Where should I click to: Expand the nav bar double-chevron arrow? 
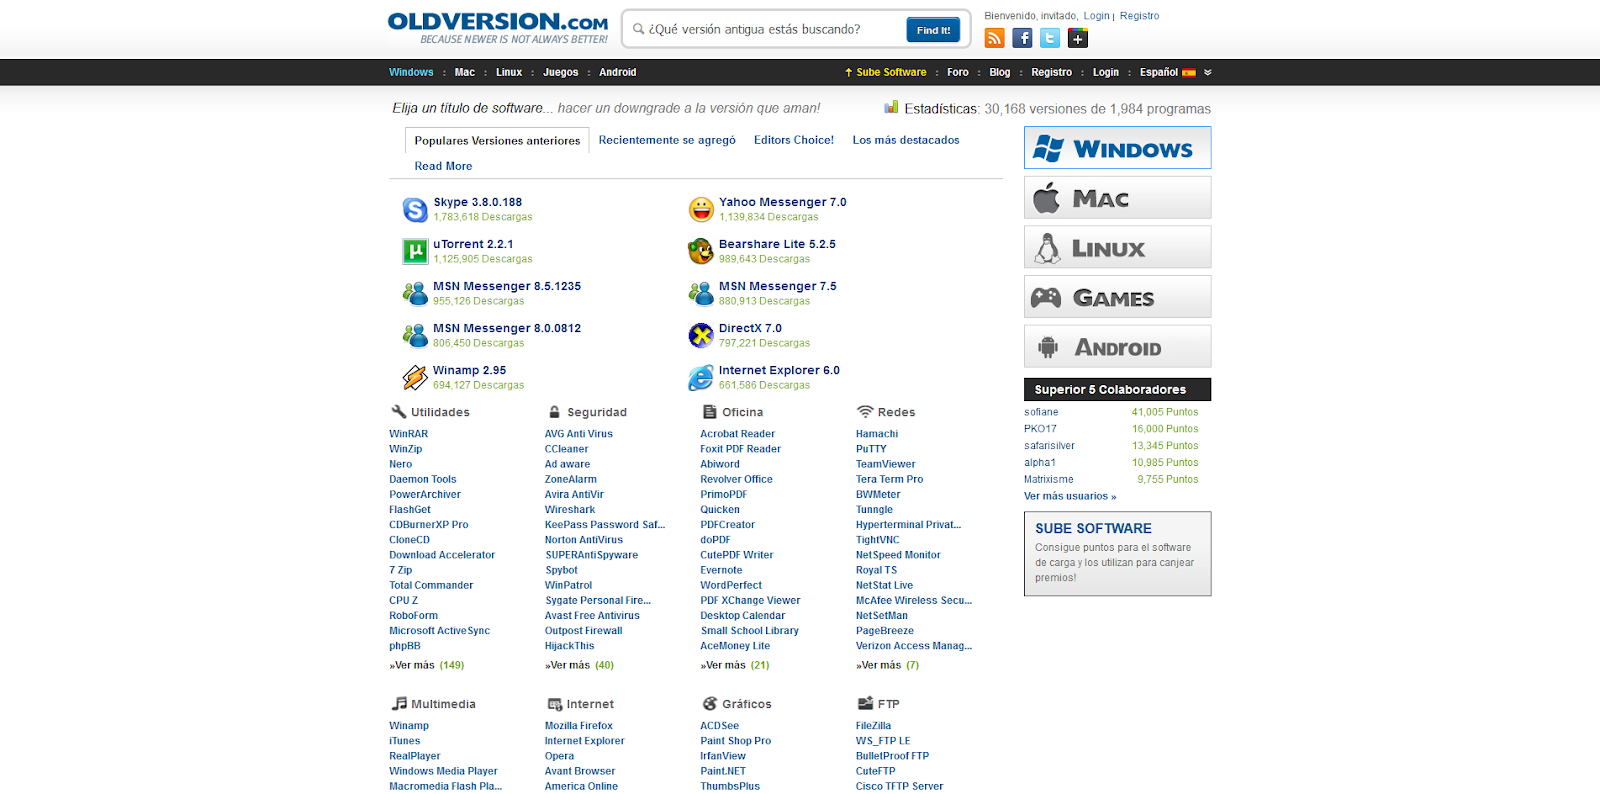click(x=1207, y=72)
